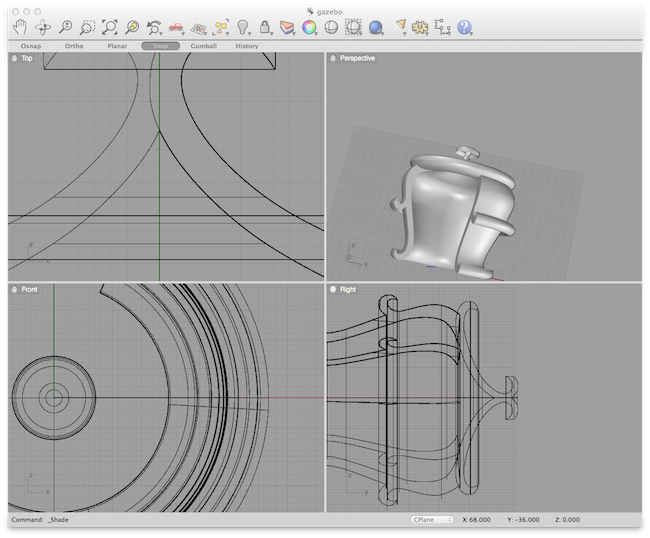Pick the Zoom Window tool

[x=87, y=27]
